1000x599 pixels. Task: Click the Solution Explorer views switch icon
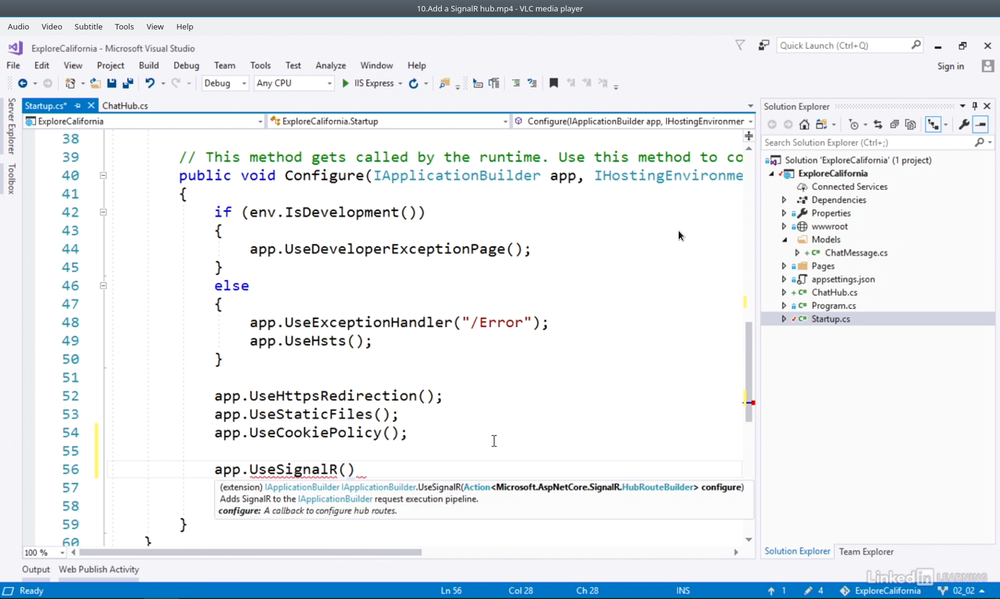(821, 124)
